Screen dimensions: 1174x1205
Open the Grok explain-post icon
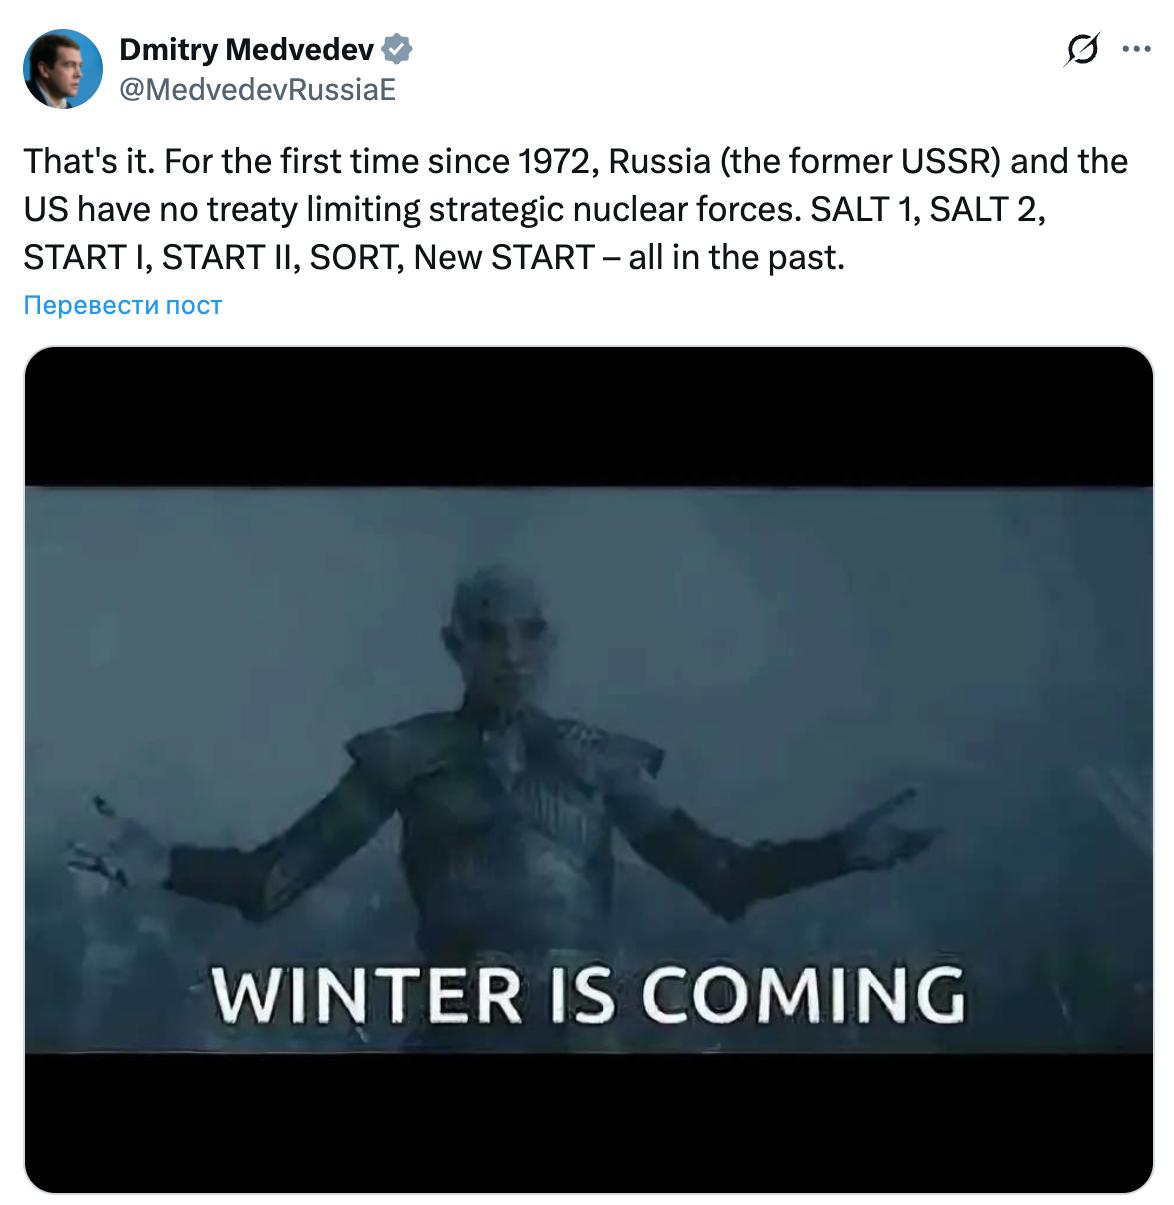click(1081, 49)
